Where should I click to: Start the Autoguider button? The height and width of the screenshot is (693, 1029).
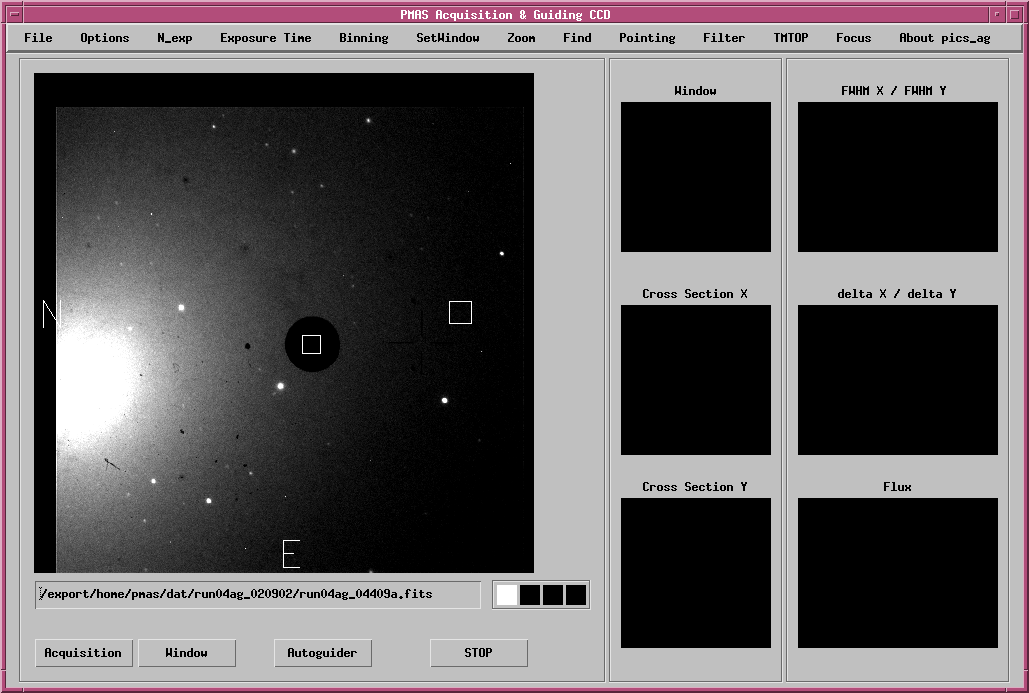(x=322, y=653)
